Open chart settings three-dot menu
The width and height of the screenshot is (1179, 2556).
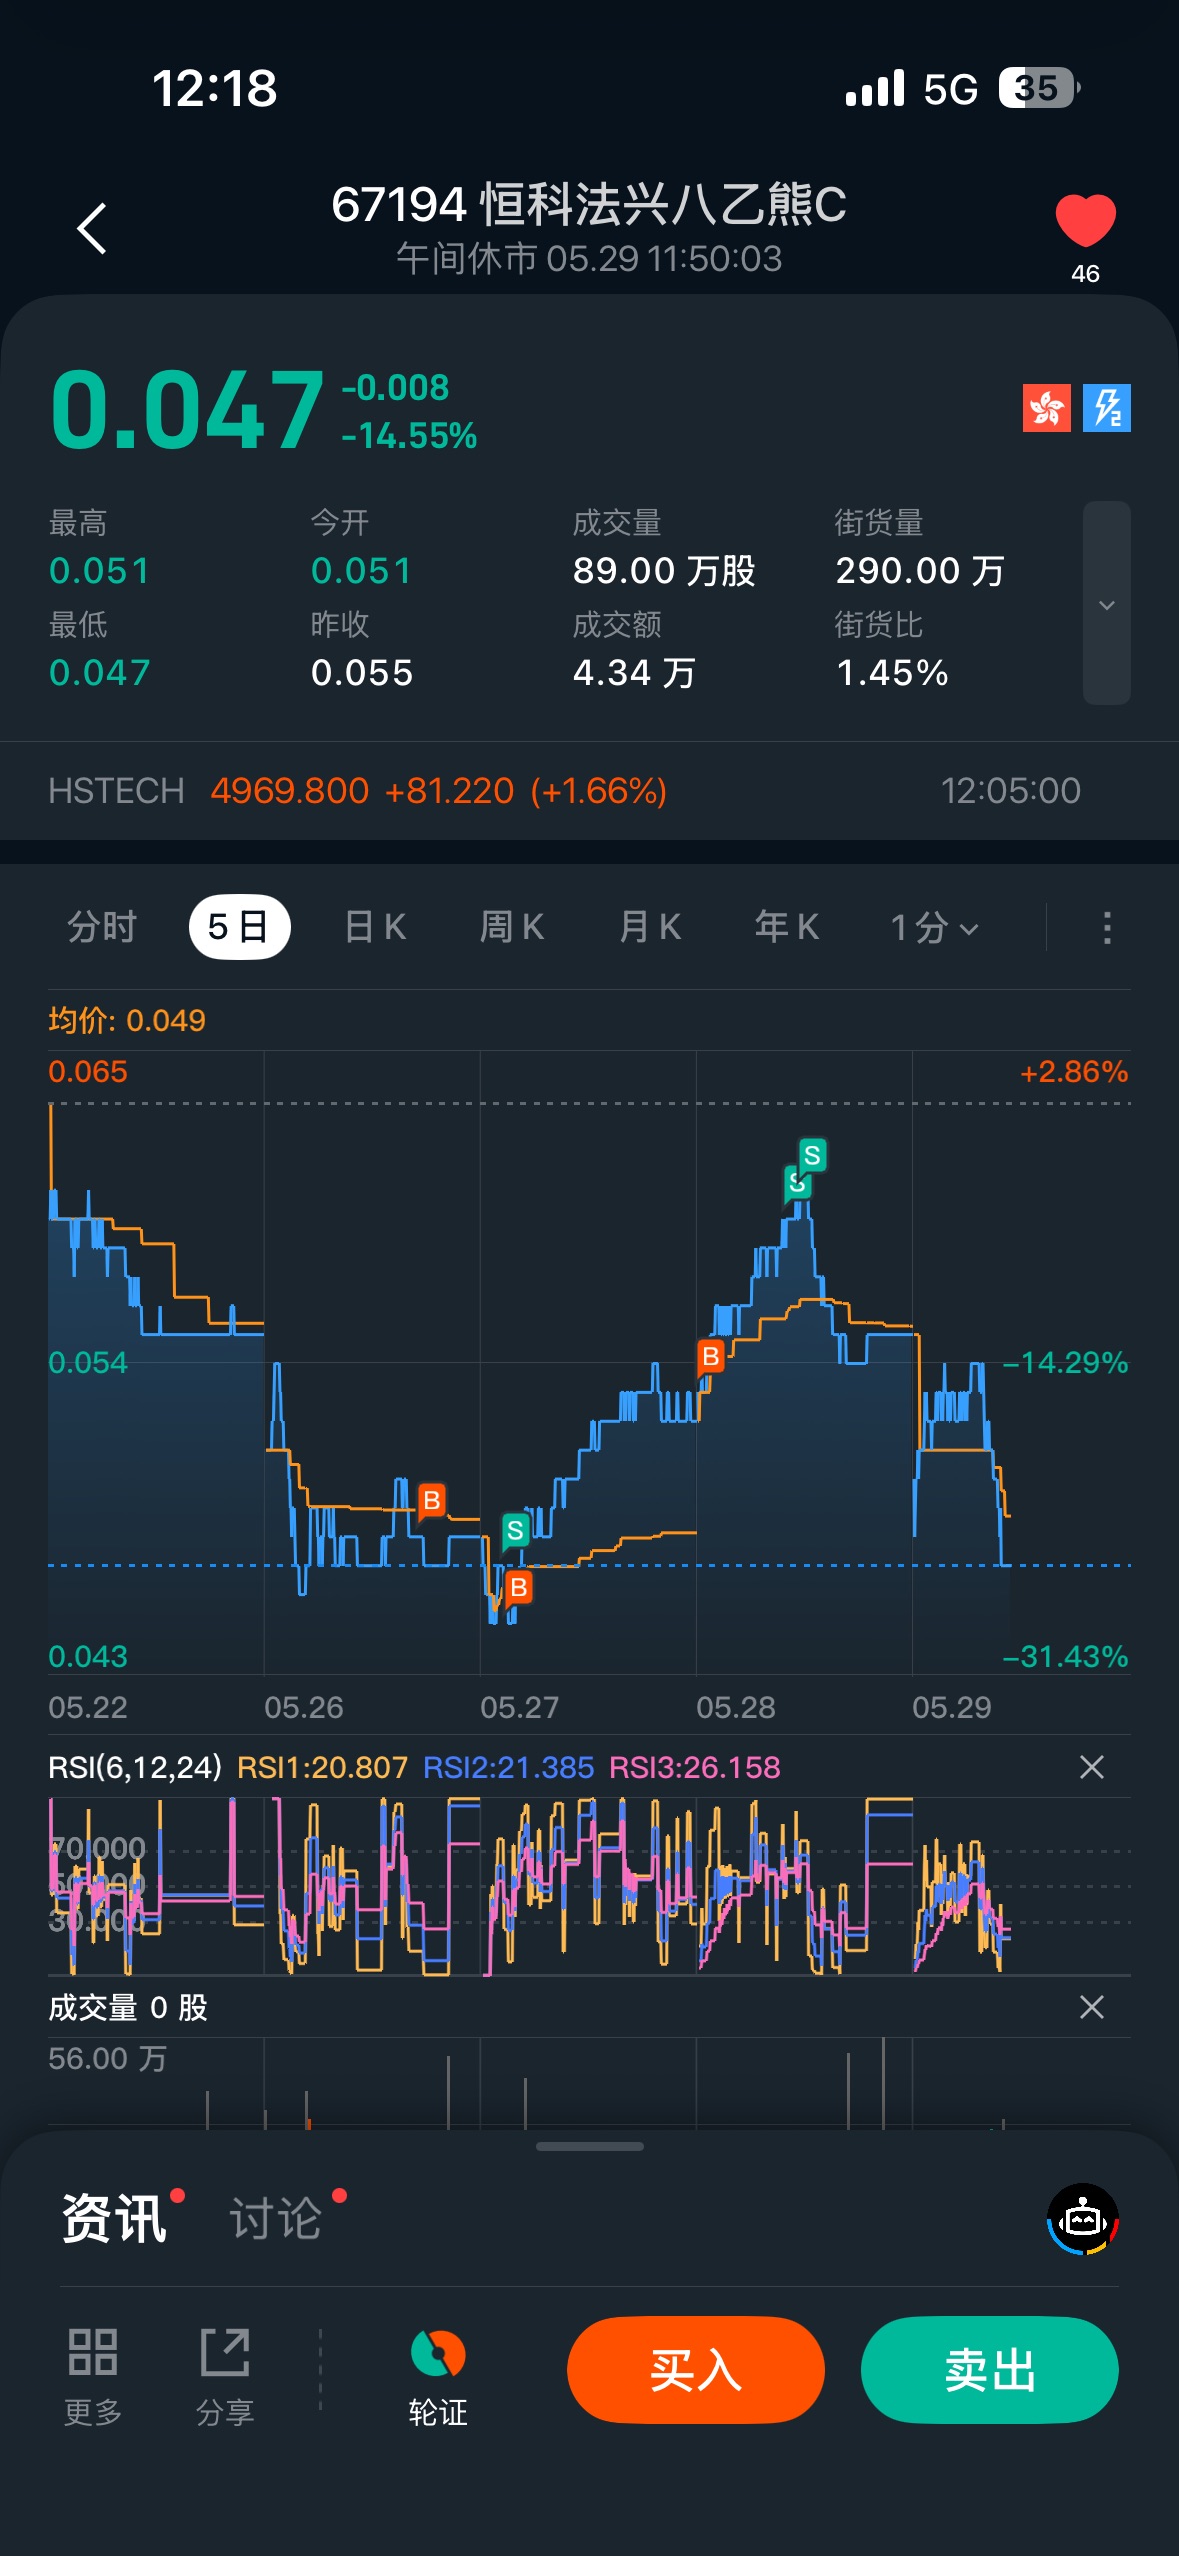(1106, 927)
